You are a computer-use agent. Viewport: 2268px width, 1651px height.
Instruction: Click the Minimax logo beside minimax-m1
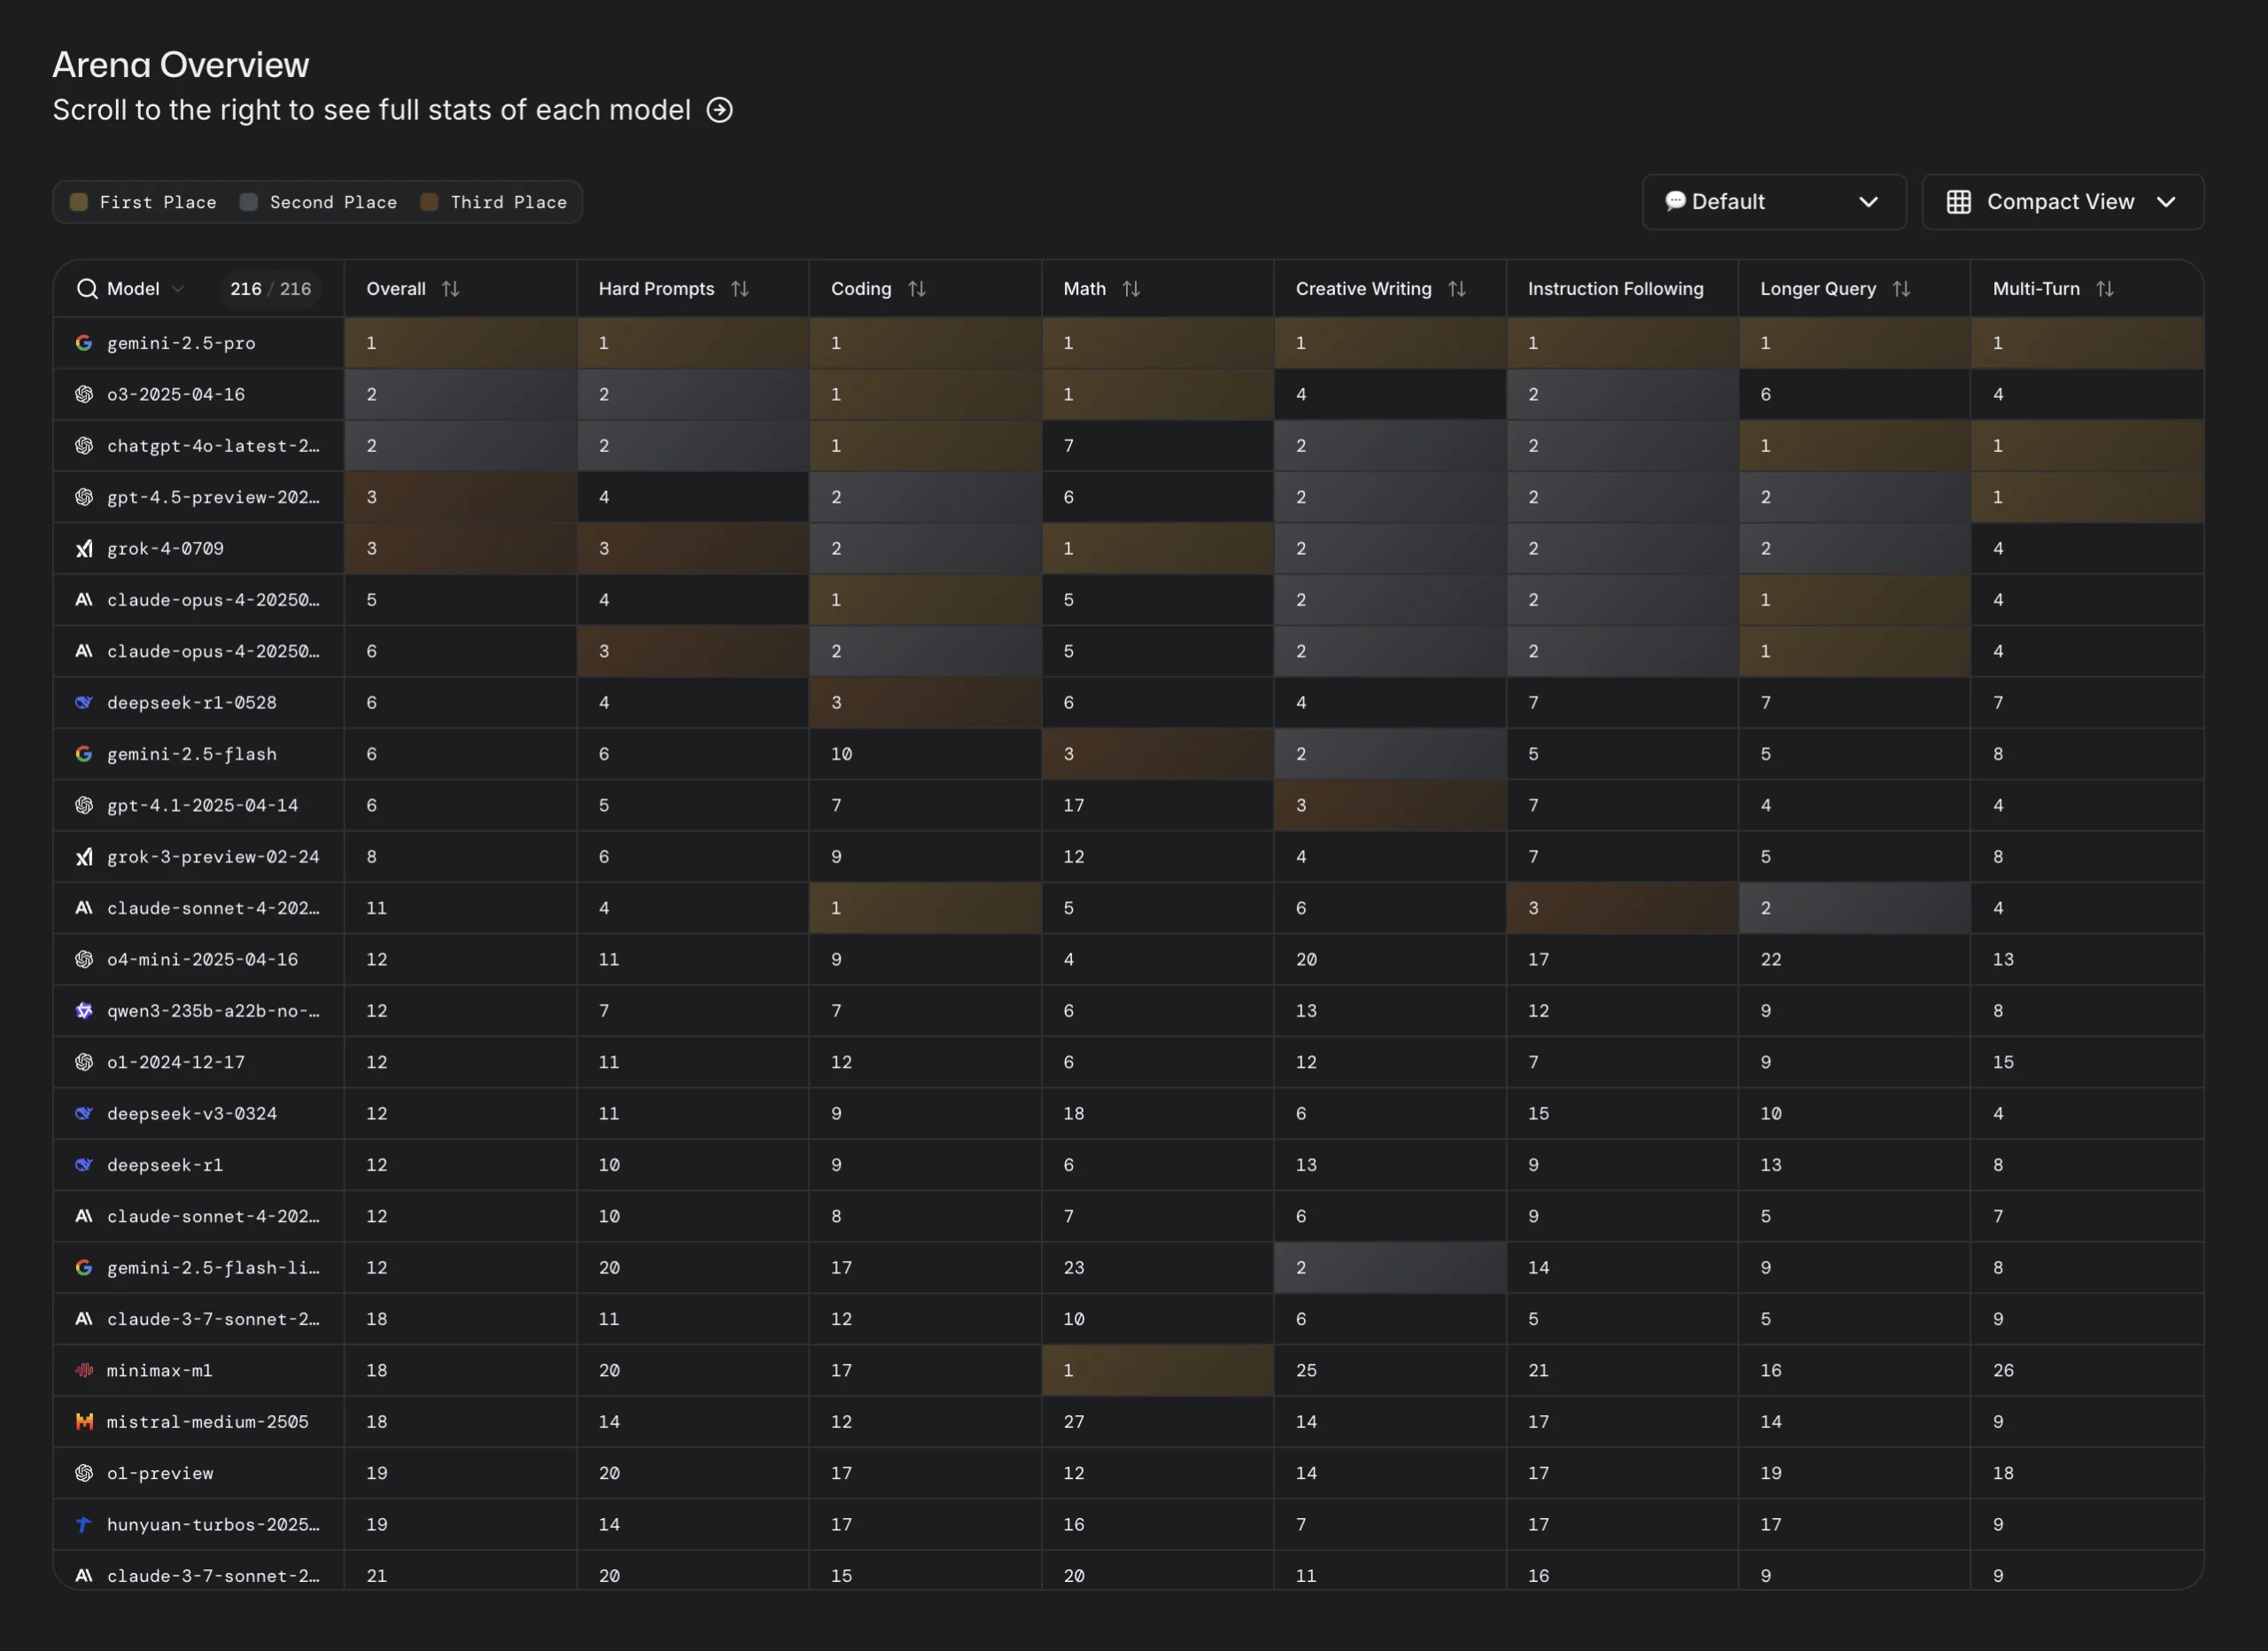click(84, 1370)
